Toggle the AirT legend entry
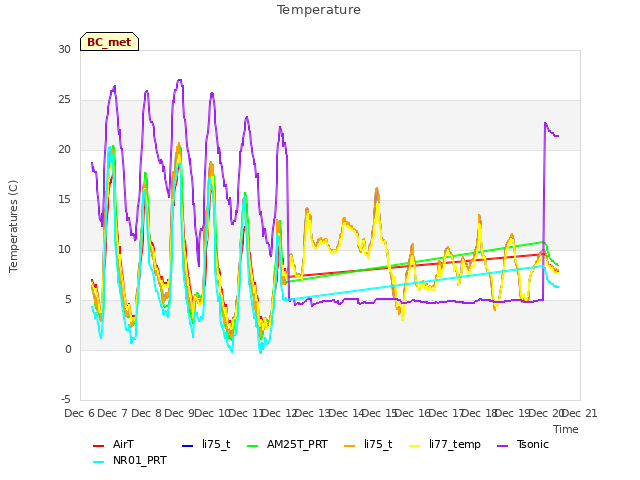 [113, 444]
